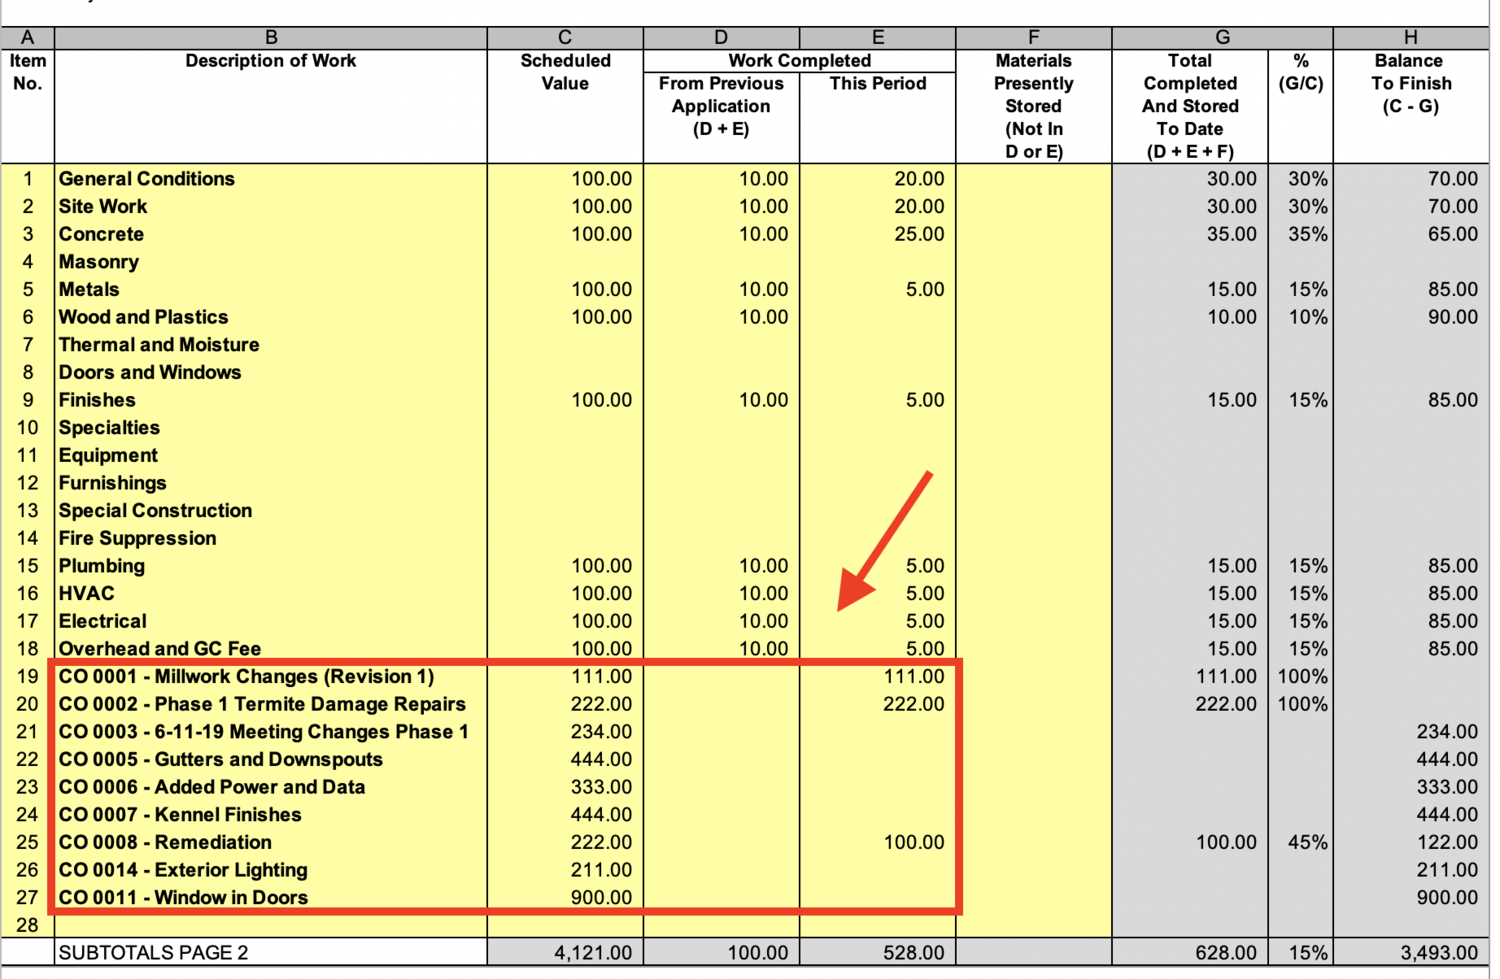Click subtotal total completed 628.00
Viewport: 1500px width, 979px height.
[1226, 953]
